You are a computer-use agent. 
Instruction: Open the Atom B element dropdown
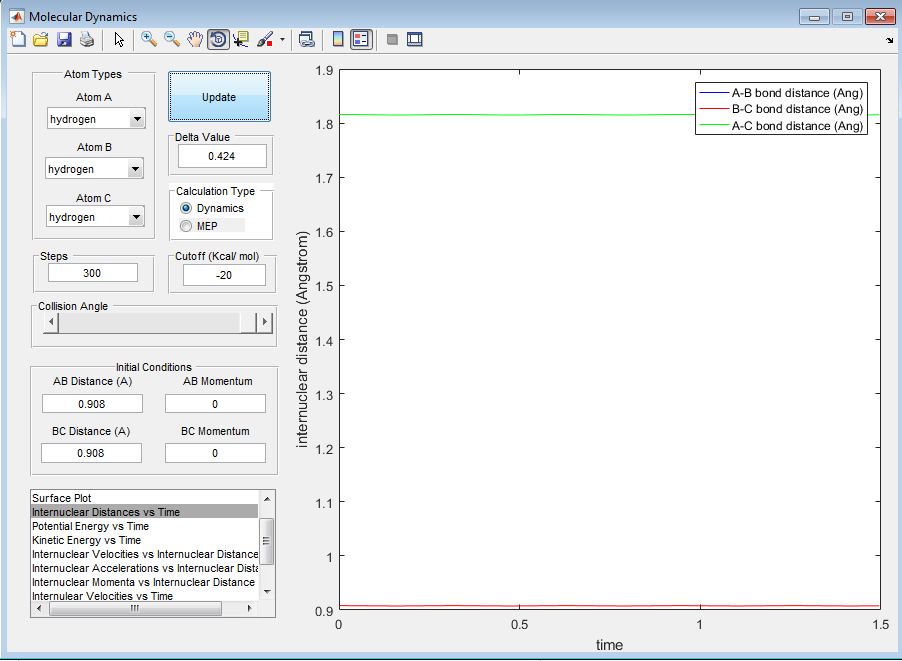coord(136,169)
